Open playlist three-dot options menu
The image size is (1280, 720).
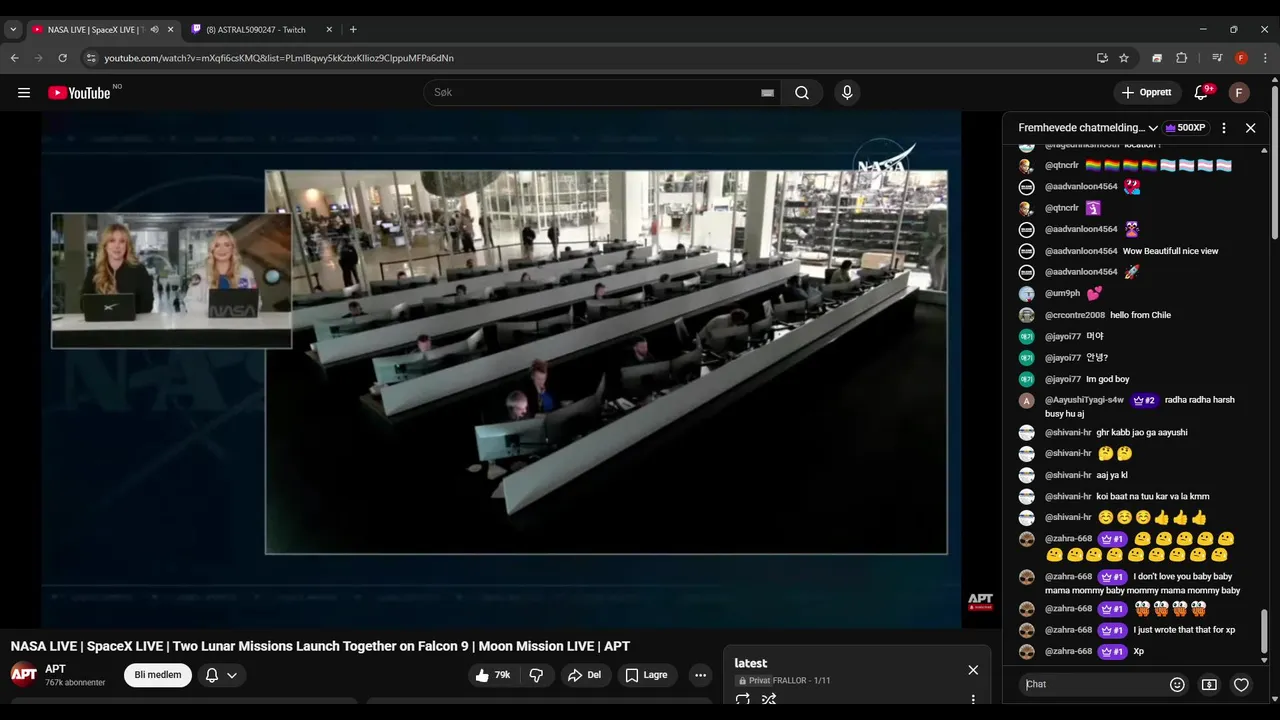point(973,700)
